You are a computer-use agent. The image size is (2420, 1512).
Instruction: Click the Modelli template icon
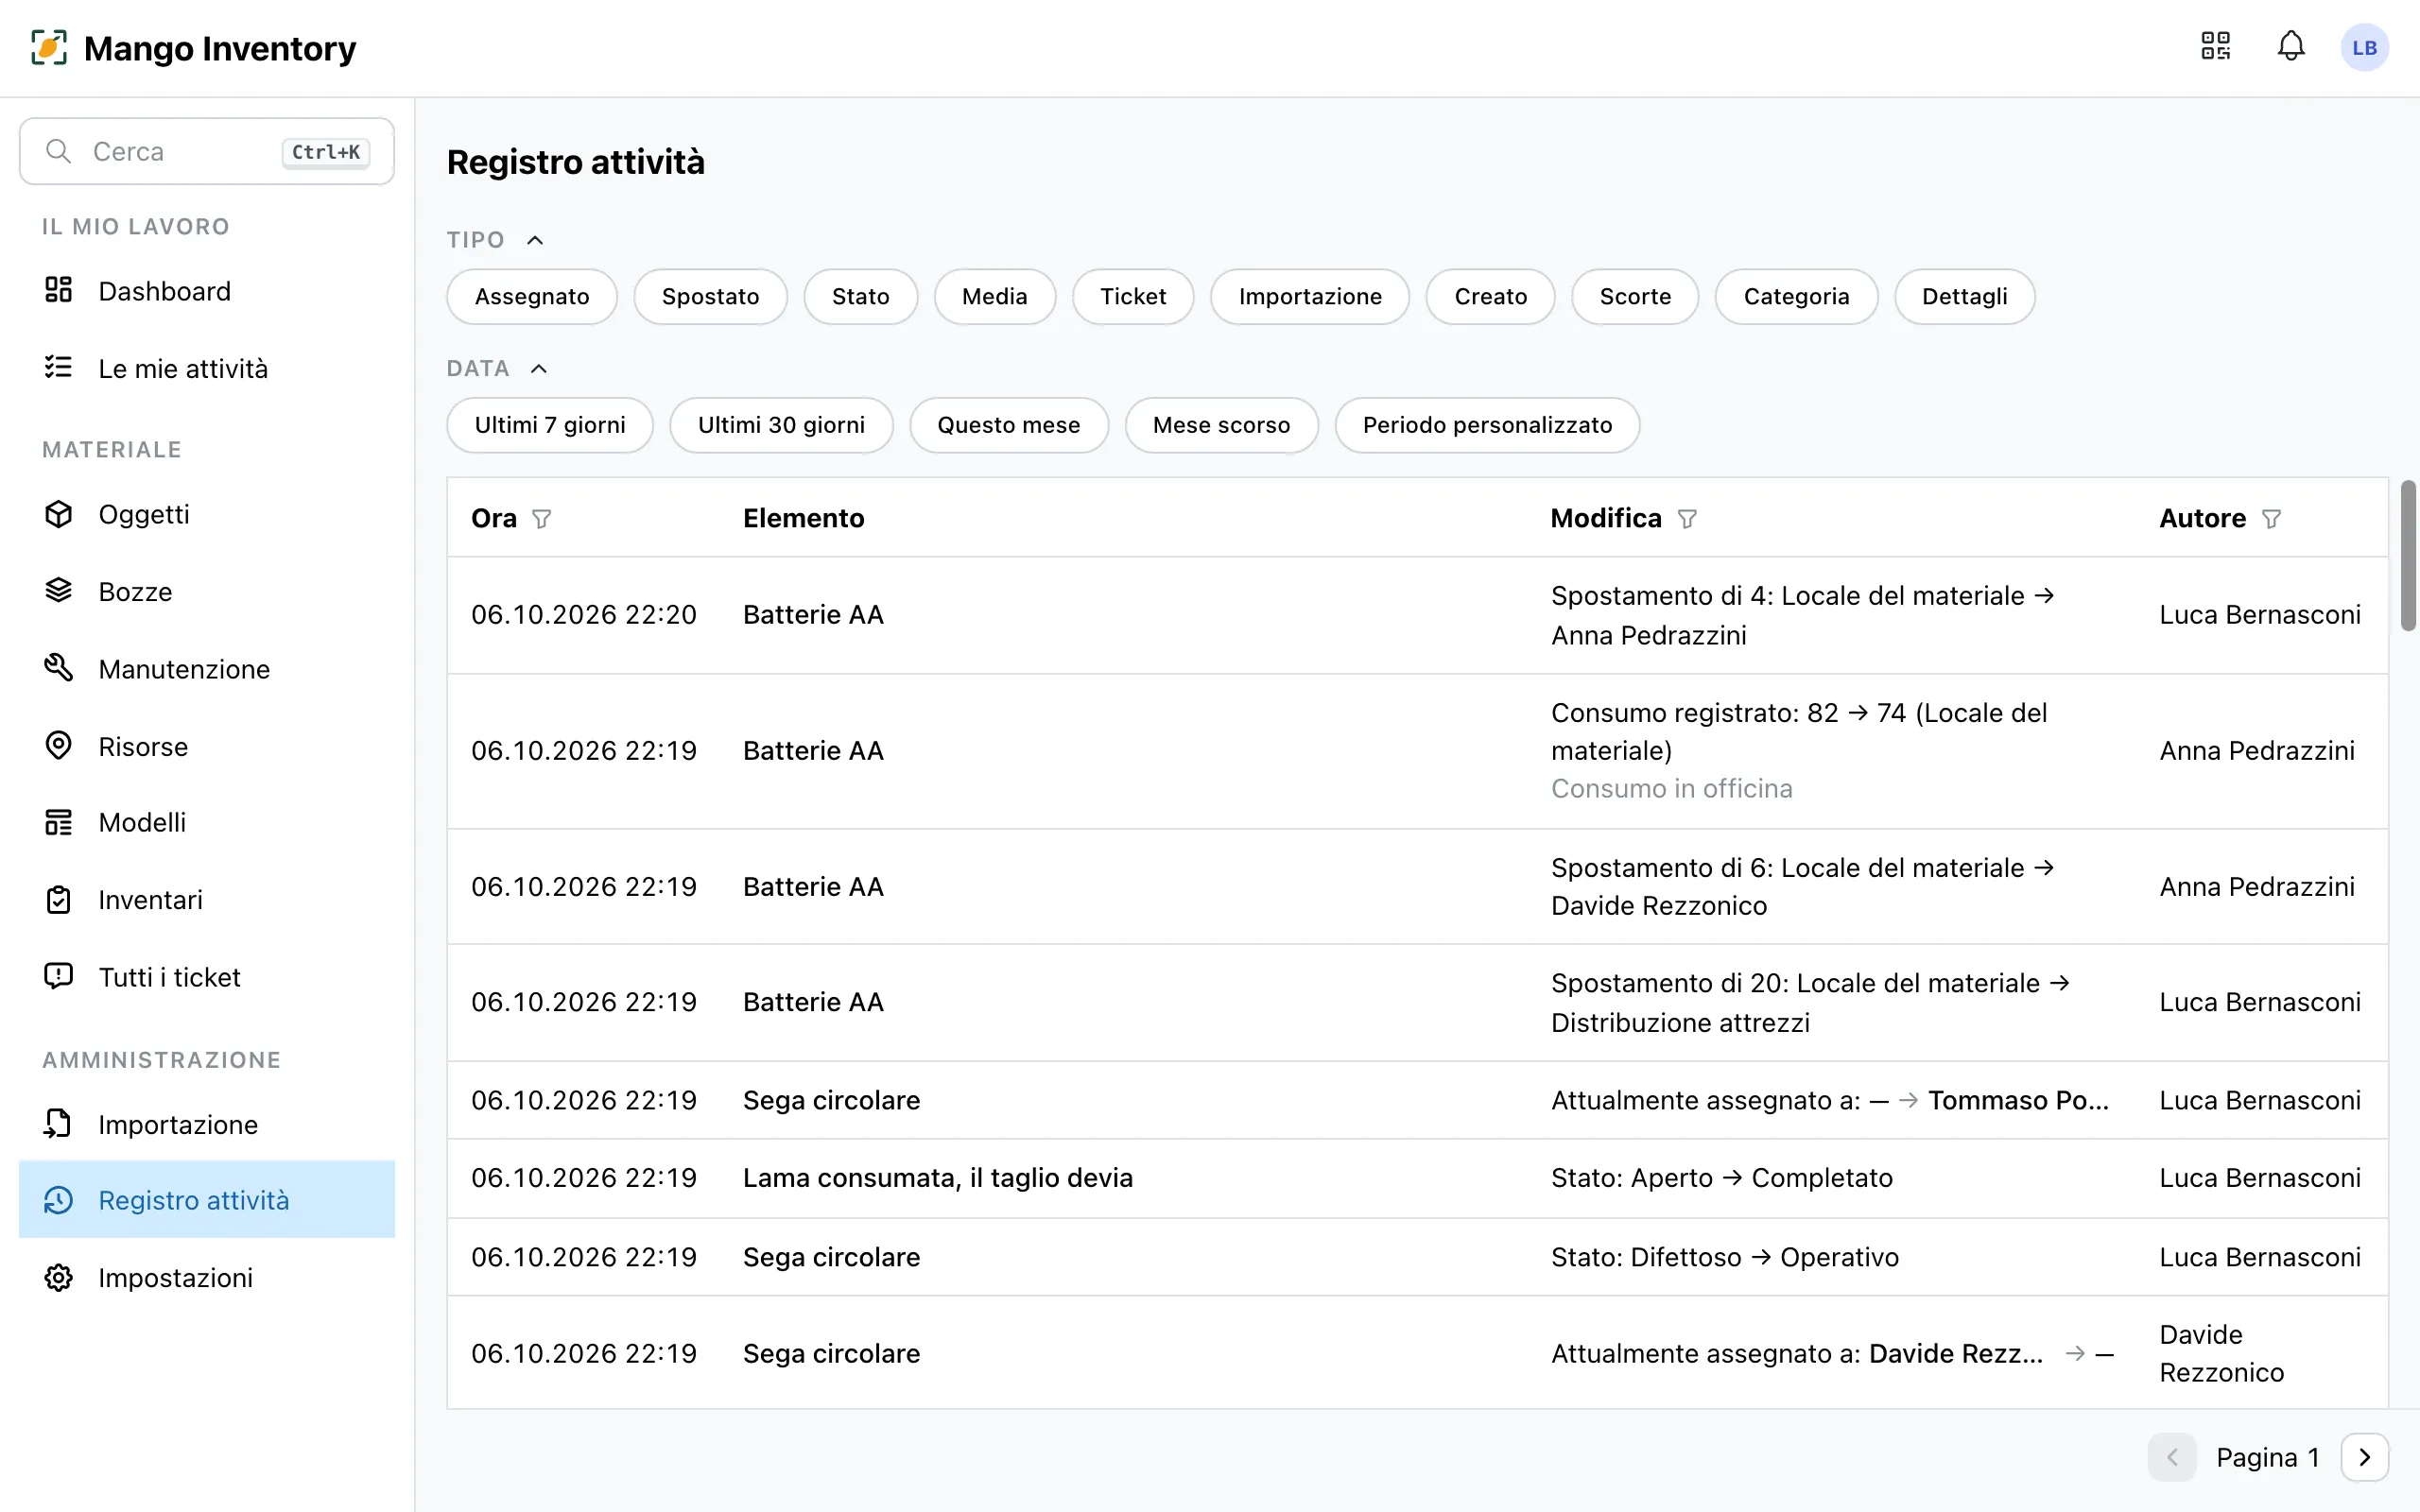point(59,822)
